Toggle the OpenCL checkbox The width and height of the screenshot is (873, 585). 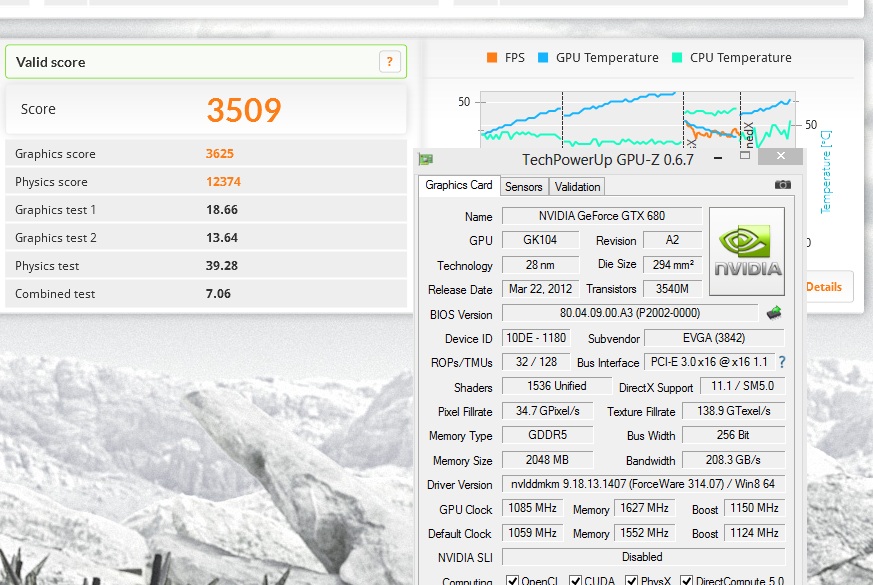pyautogui.click(x=512, y=580)
